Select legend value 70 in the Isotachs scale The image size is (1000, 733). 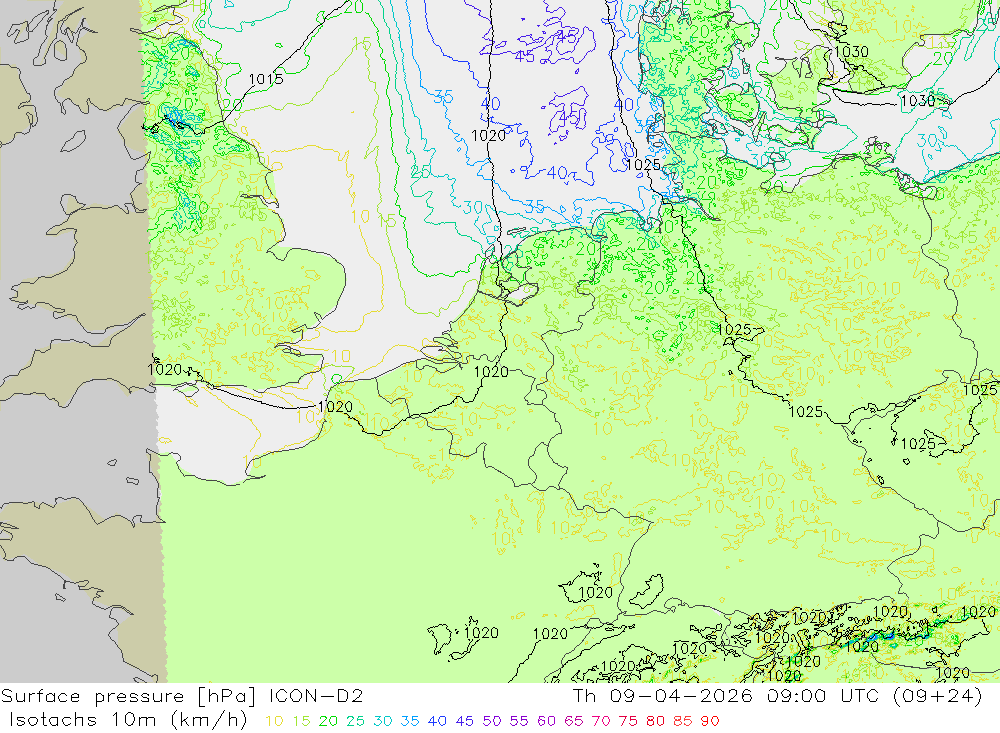[601, 721]
